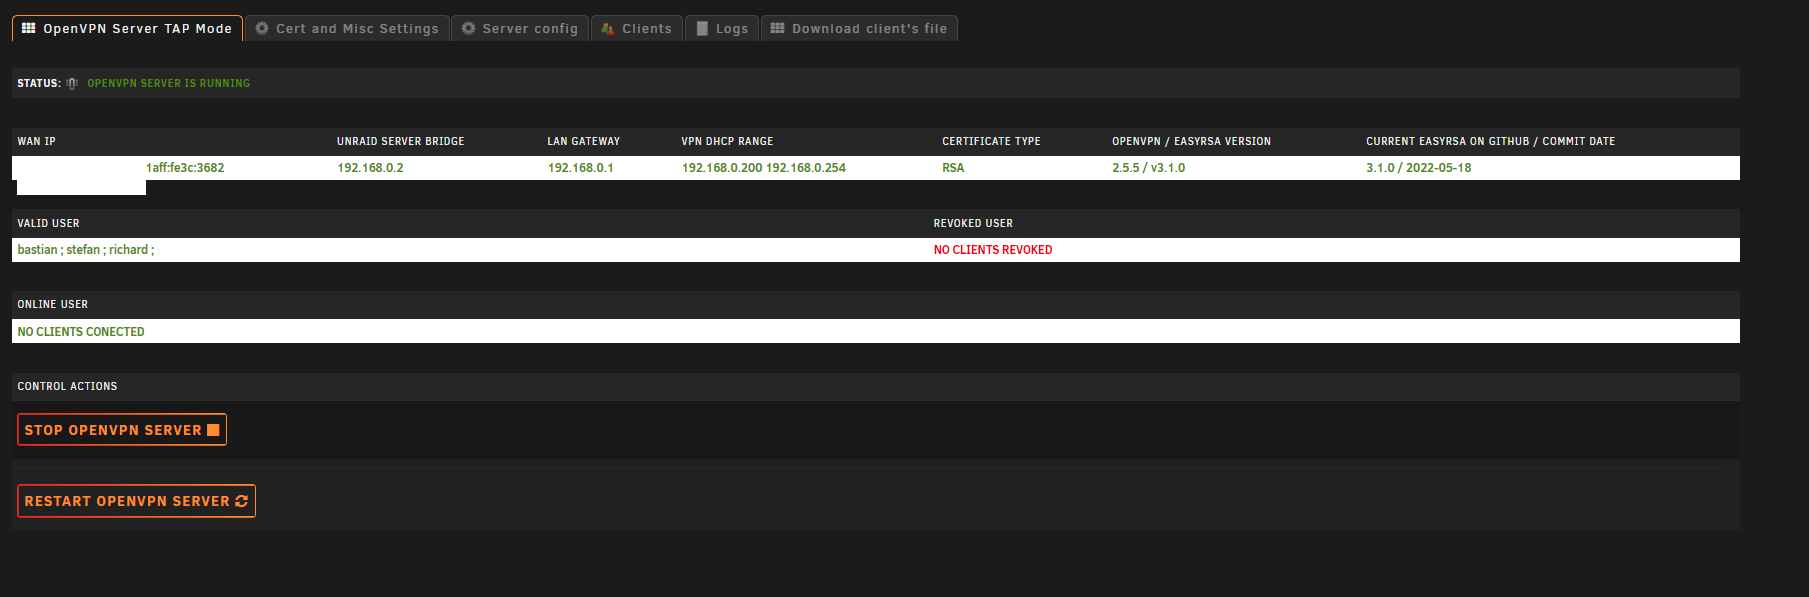The width and height of the screenshot is (1809, 597).
Task: Restart the OpenVPN server
Action: click(136, 501)
